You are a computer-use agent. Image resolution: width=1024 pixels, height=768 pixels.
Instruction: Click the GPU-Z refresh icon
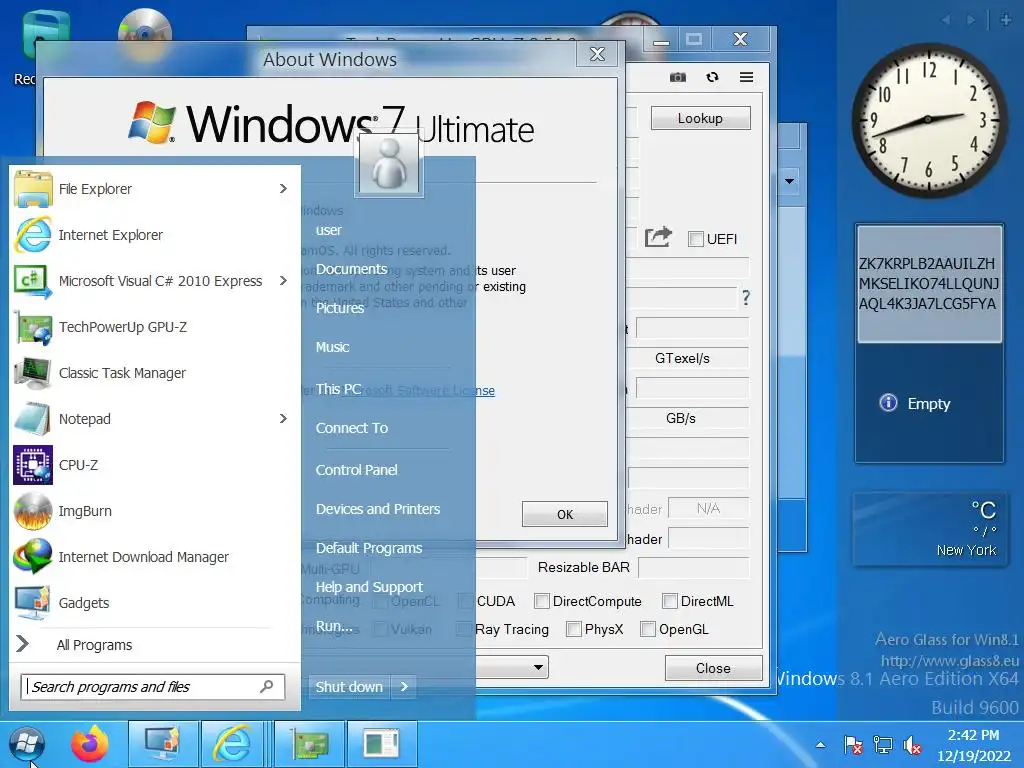[712, 77]
